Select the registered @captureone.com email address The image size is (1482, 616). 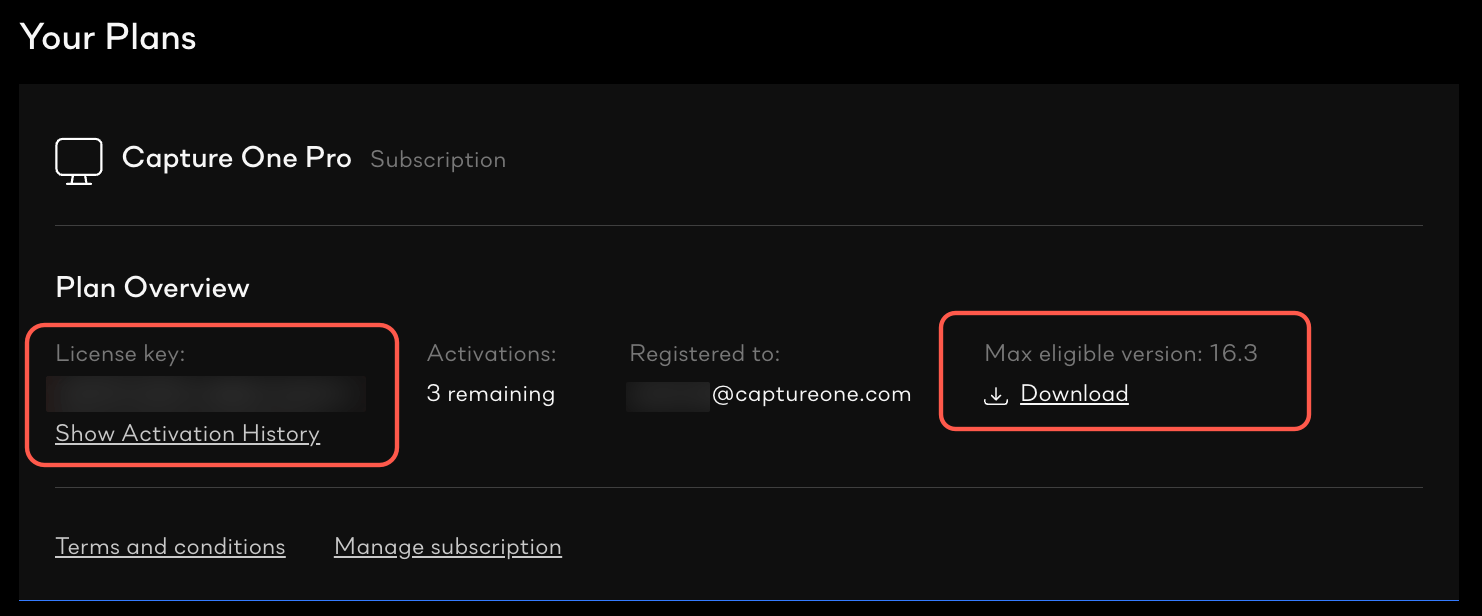768,393
